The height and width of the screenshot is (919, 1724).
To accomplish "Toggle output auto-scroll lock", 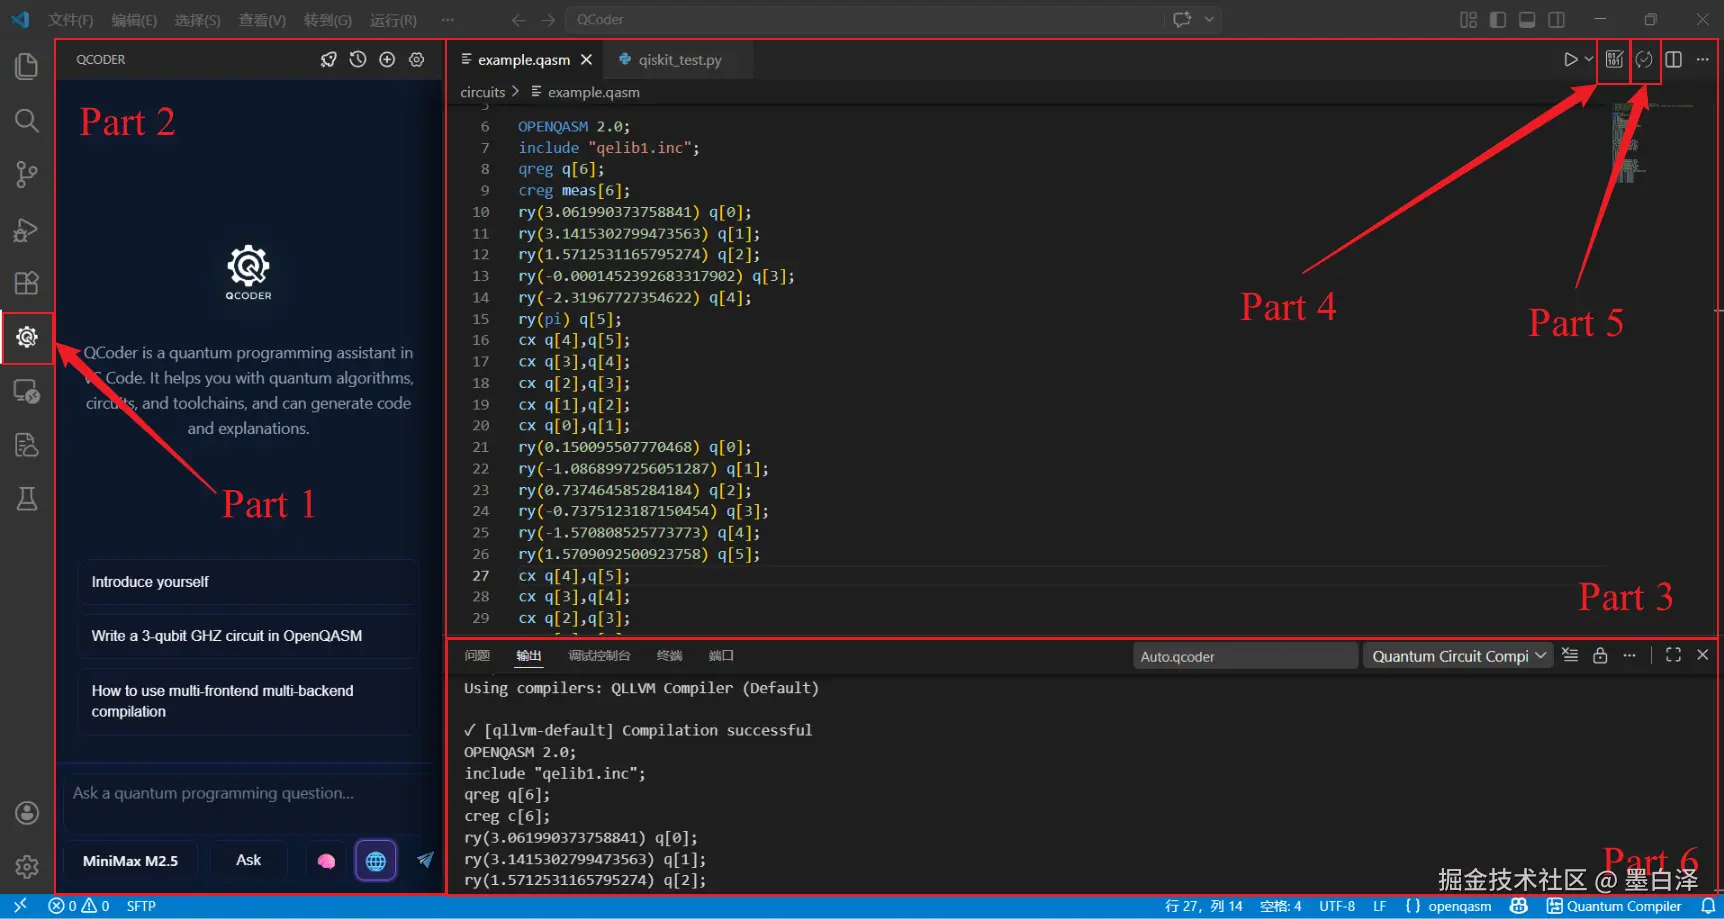I will coord(1600,655).
